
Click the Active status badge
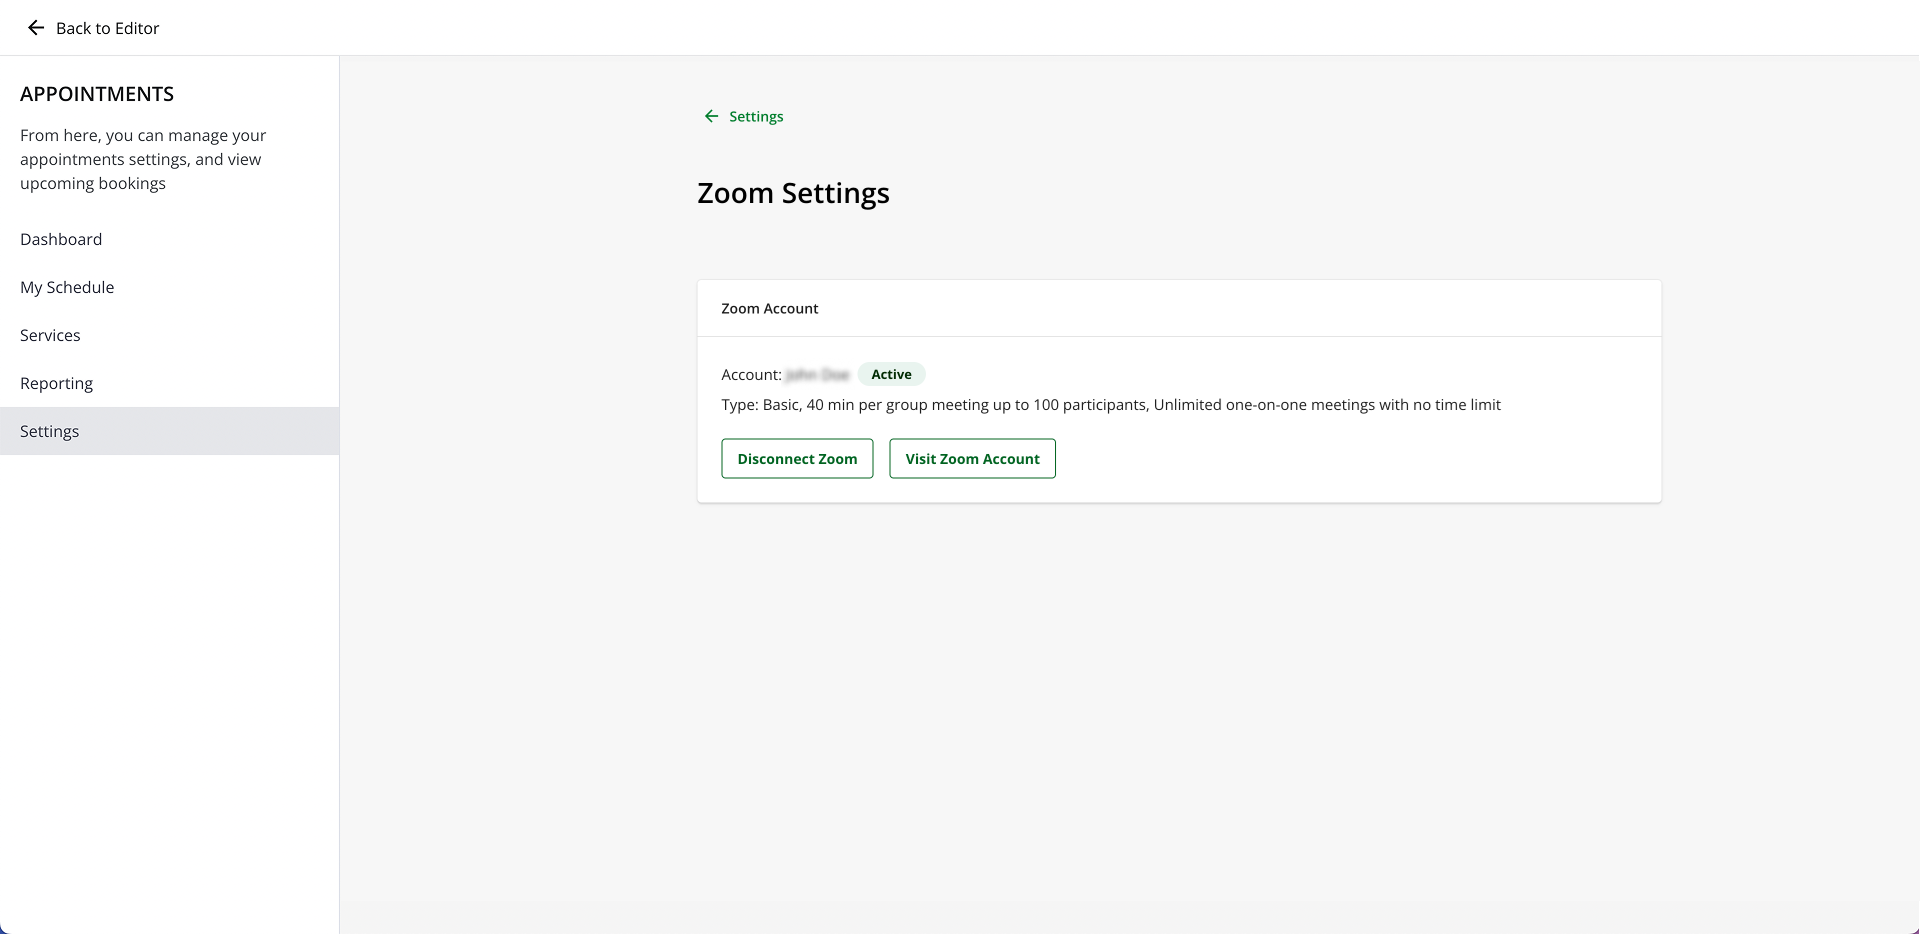tap(891, 374)
